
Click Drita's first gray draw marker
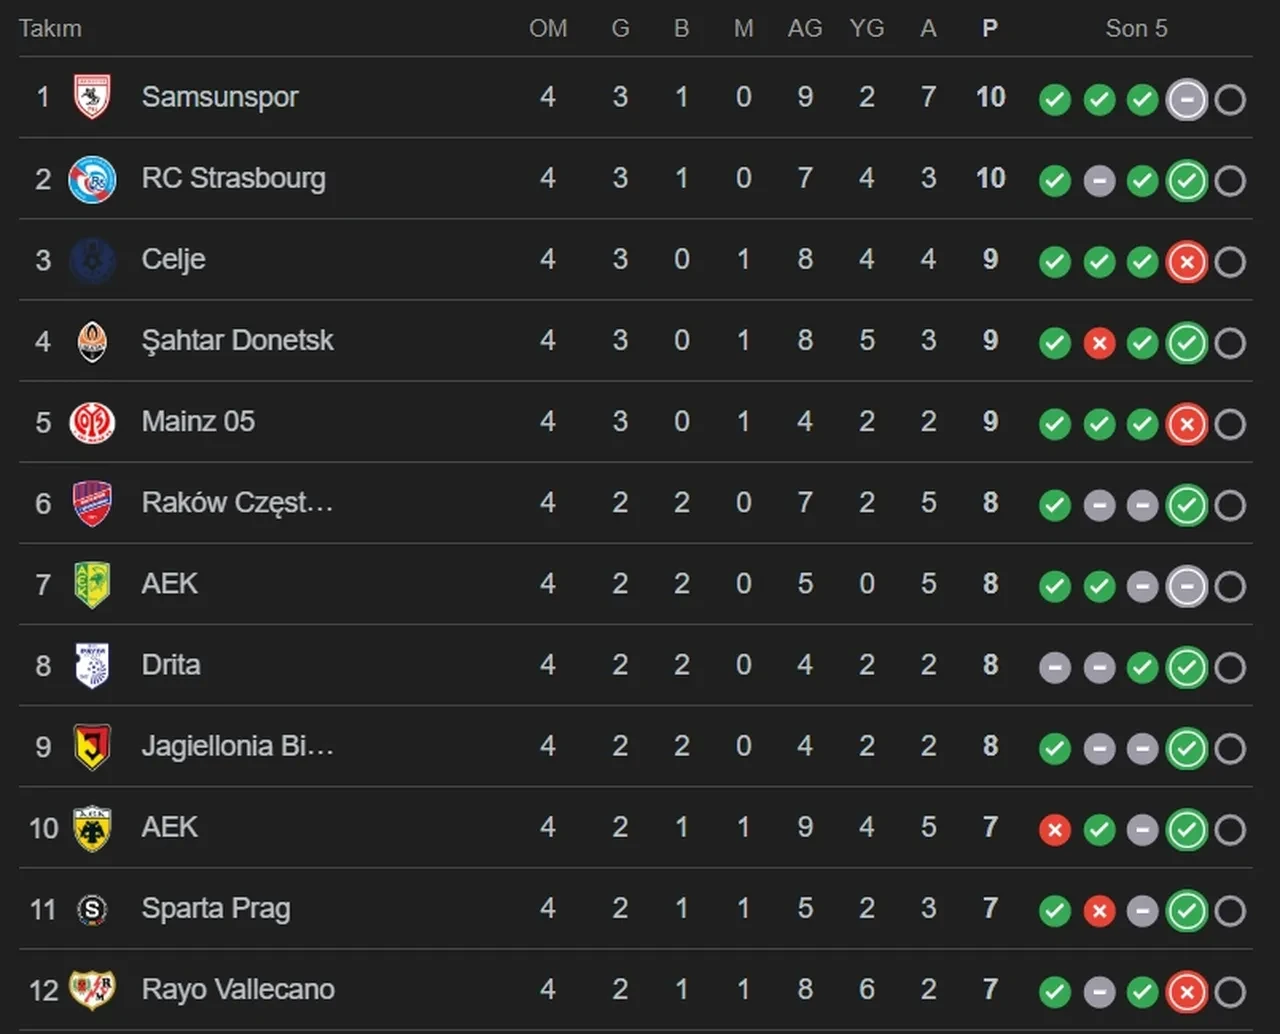pyautogui.click(x=1054, y=667)
